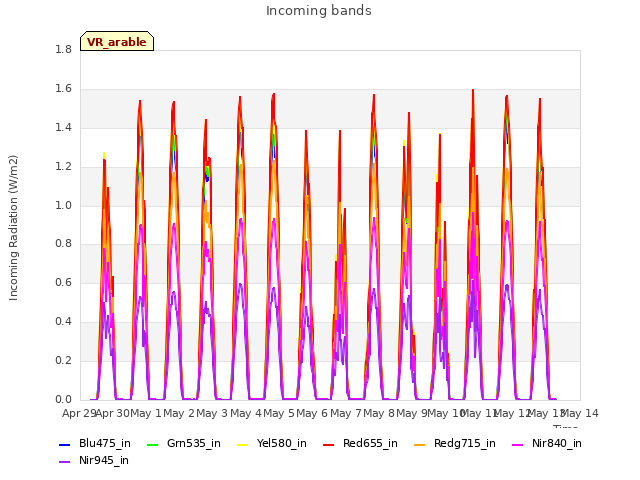Click the blue Blu475_in legend swatch
This screenshot has width=640, height=480.
[64, 444]
